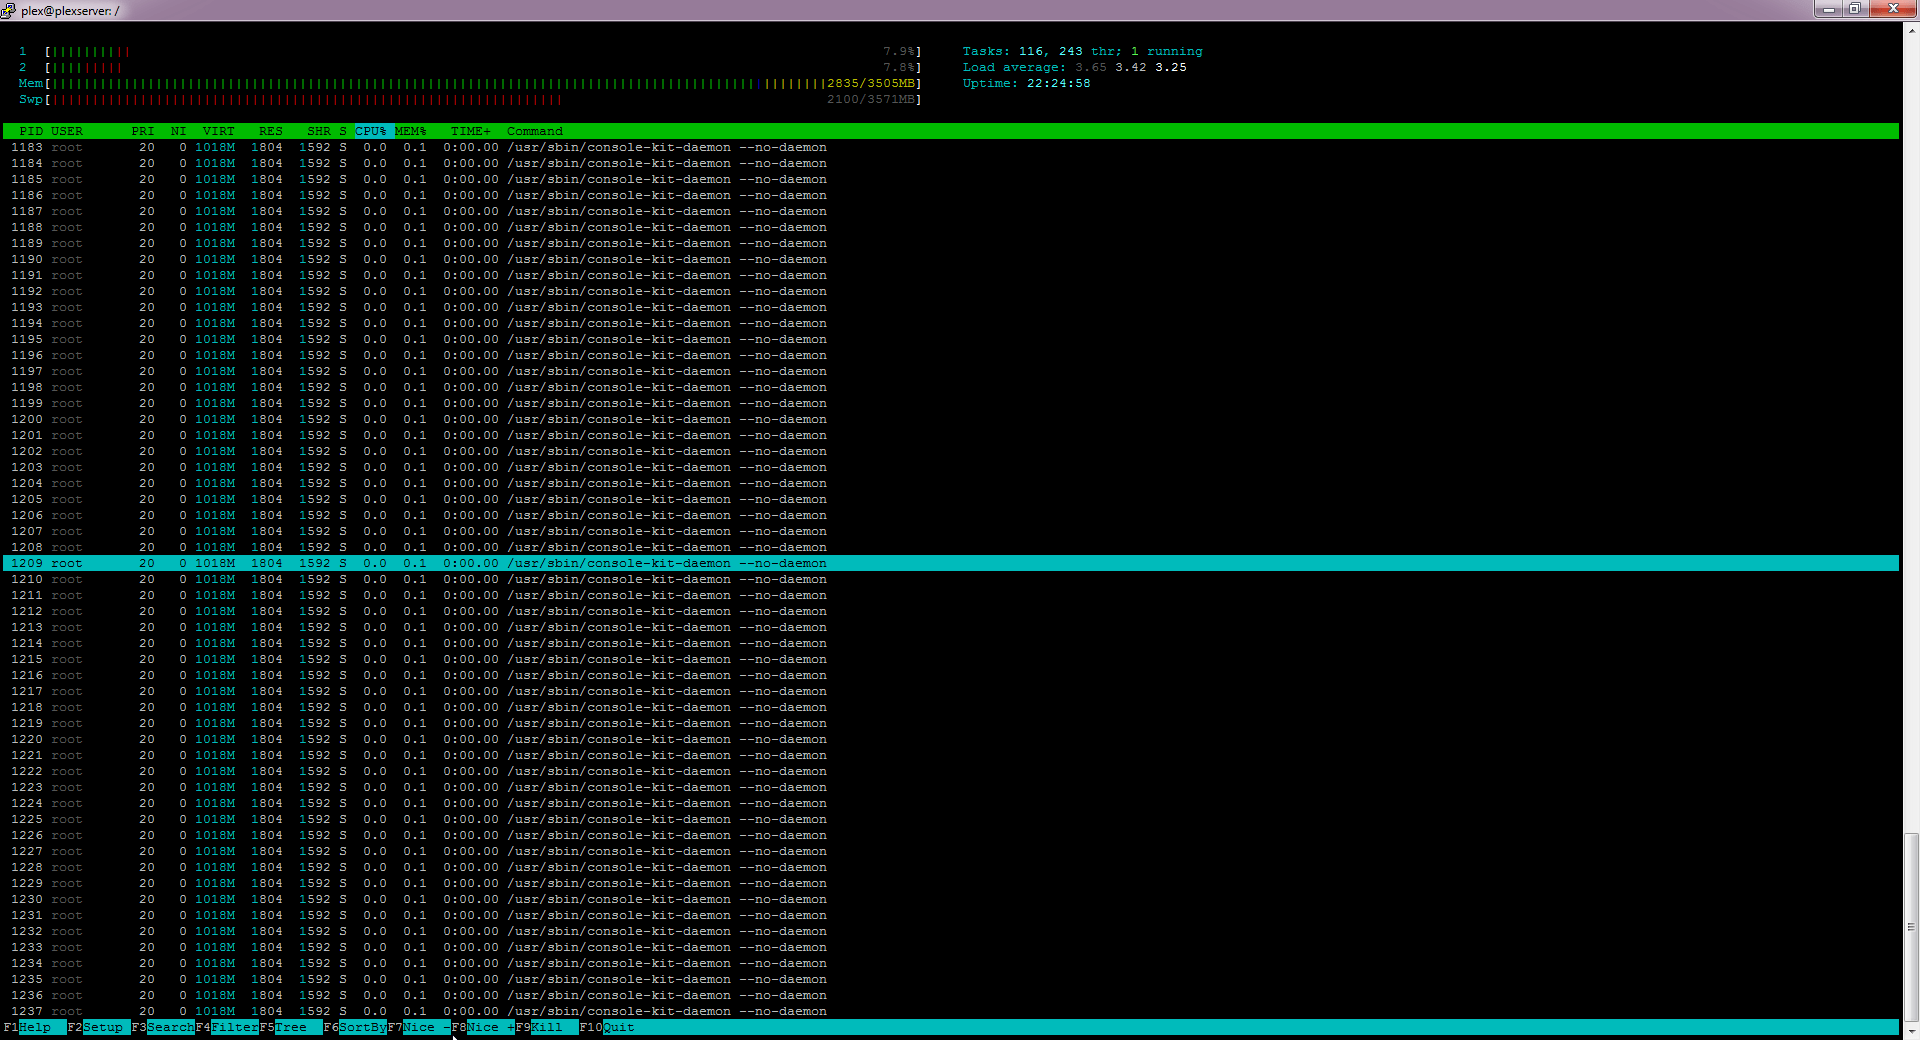
Task: Open the PuTTY system menu icon
Action: point(8,10)
